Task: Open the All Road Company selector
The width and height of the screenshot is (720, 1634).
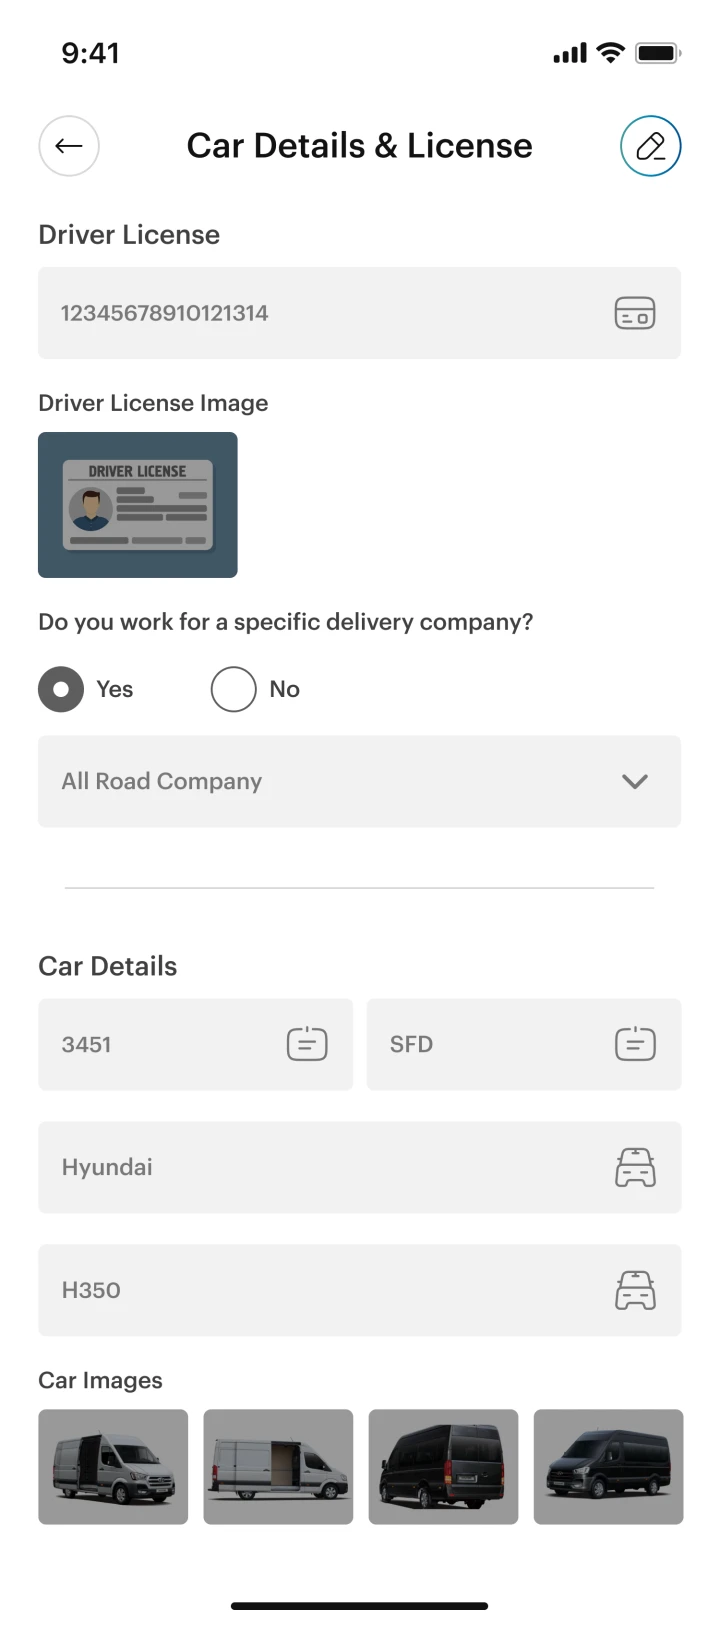Action: click(x=330, y=781)
